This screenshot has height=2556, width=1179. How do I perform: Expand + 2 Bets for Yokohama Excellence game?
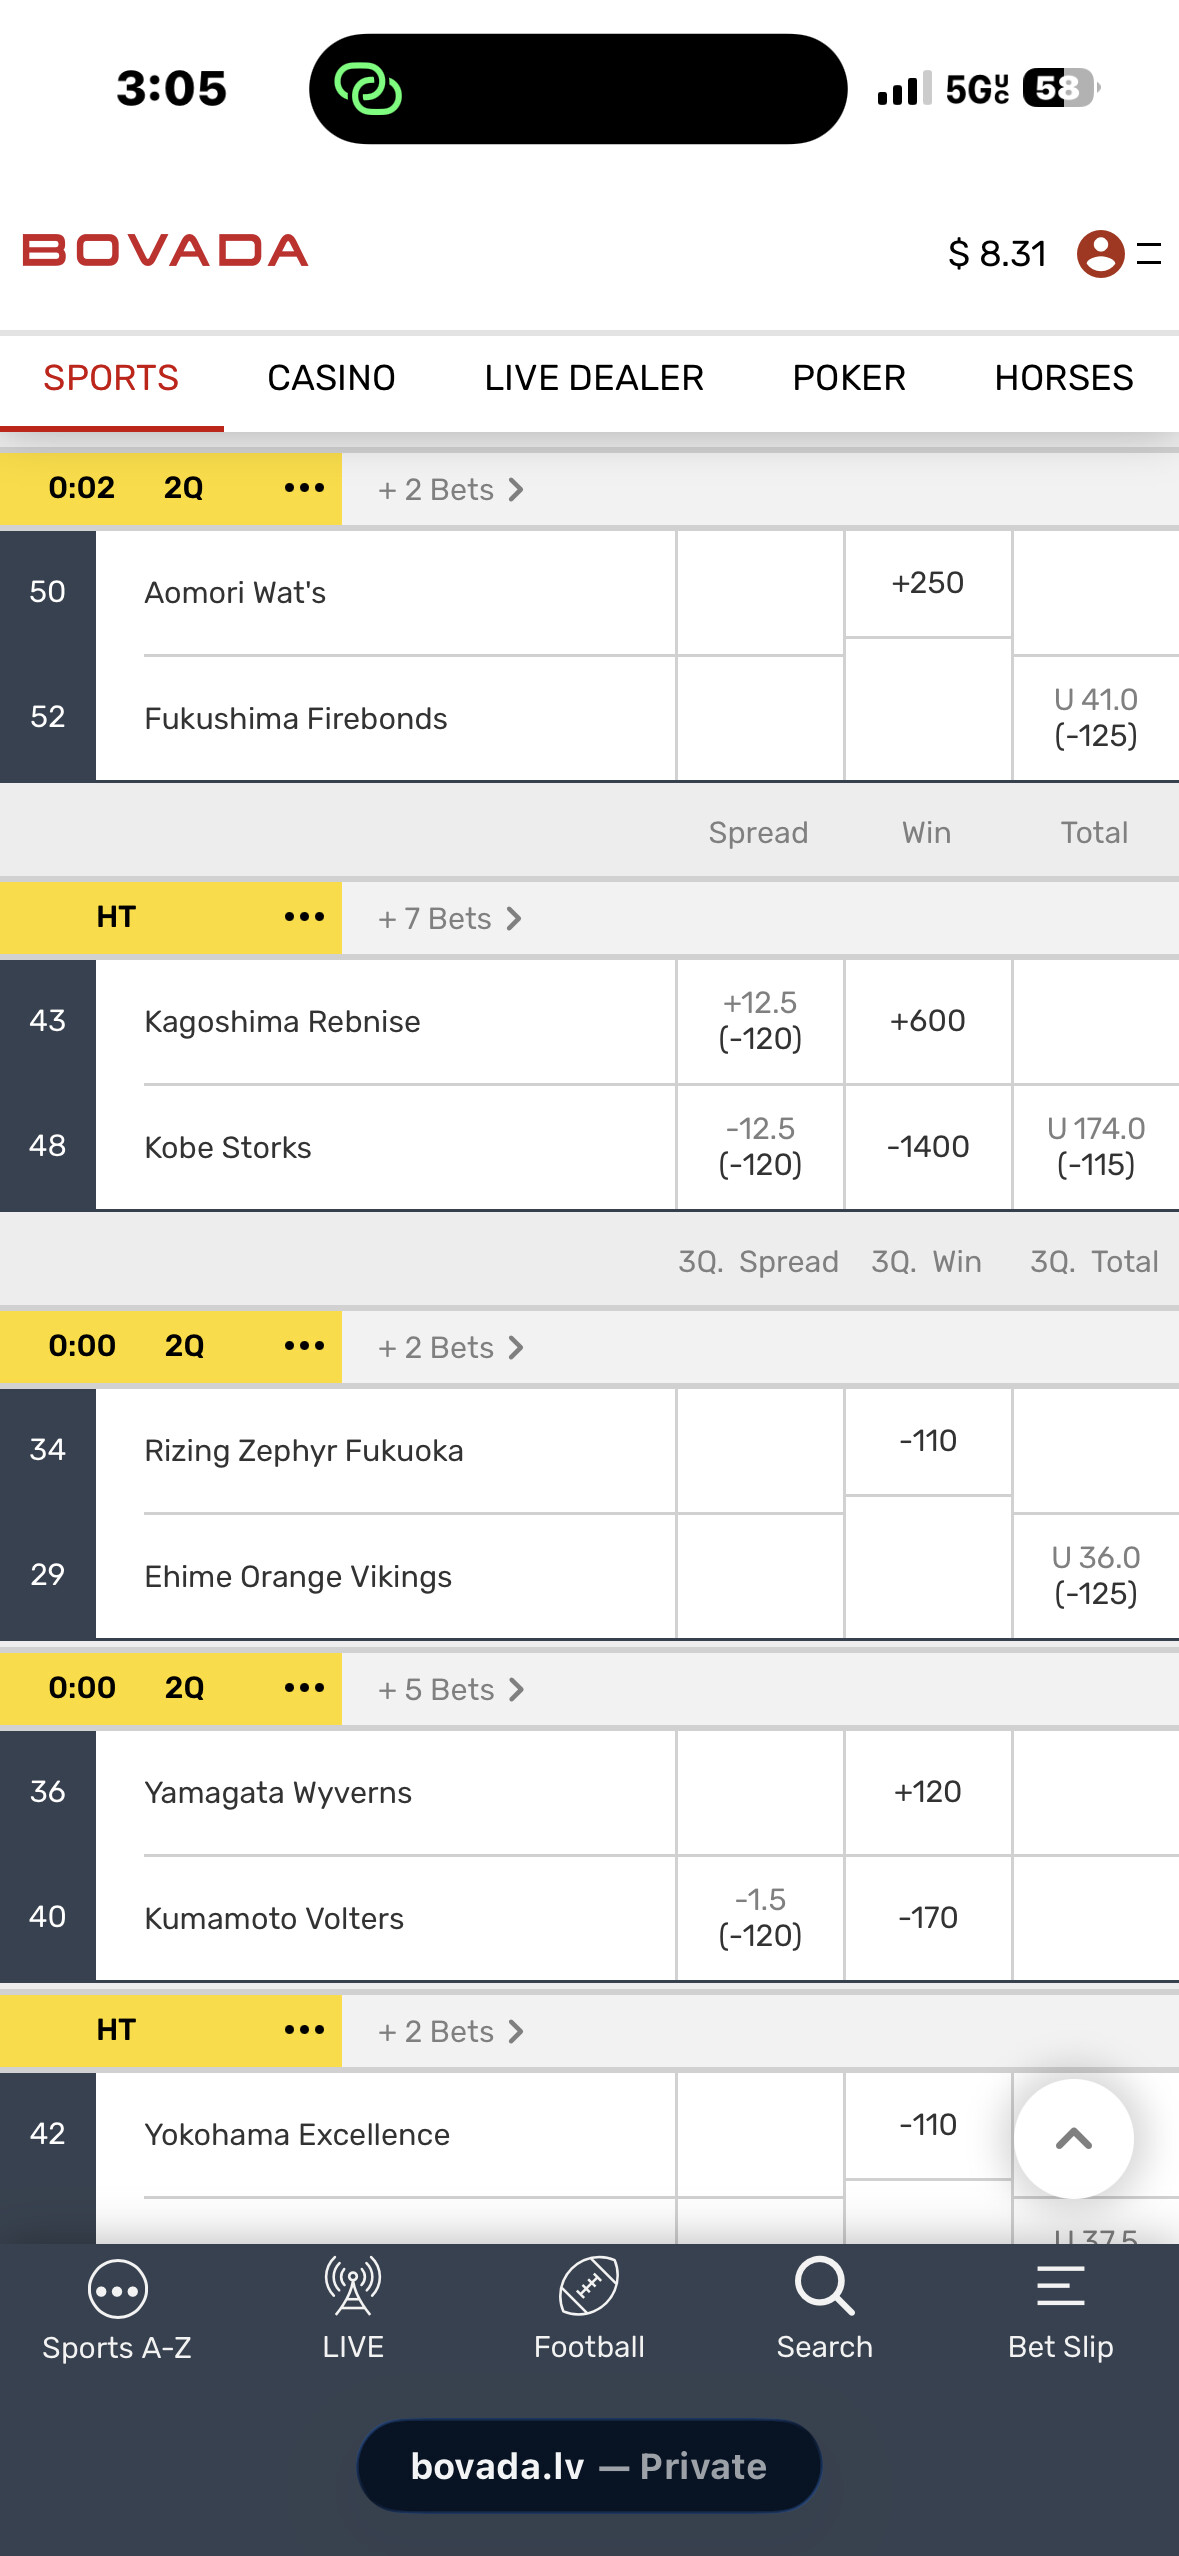tap(450, 2031)
